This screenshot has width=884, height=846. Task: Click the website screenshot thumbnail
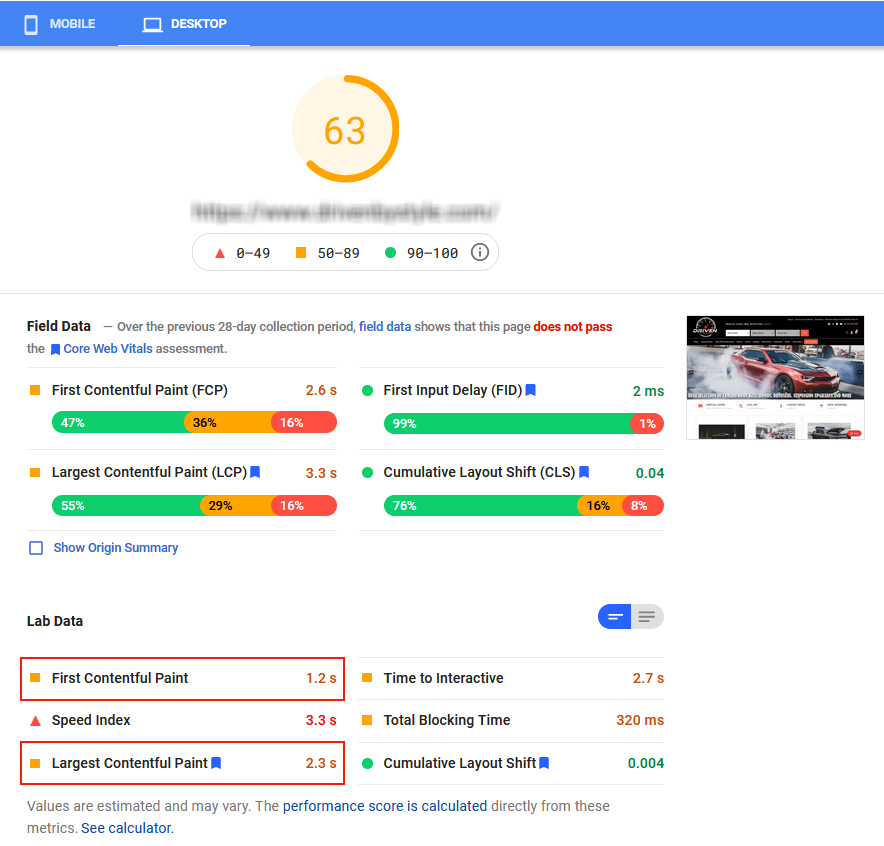(x=775, y=378)
